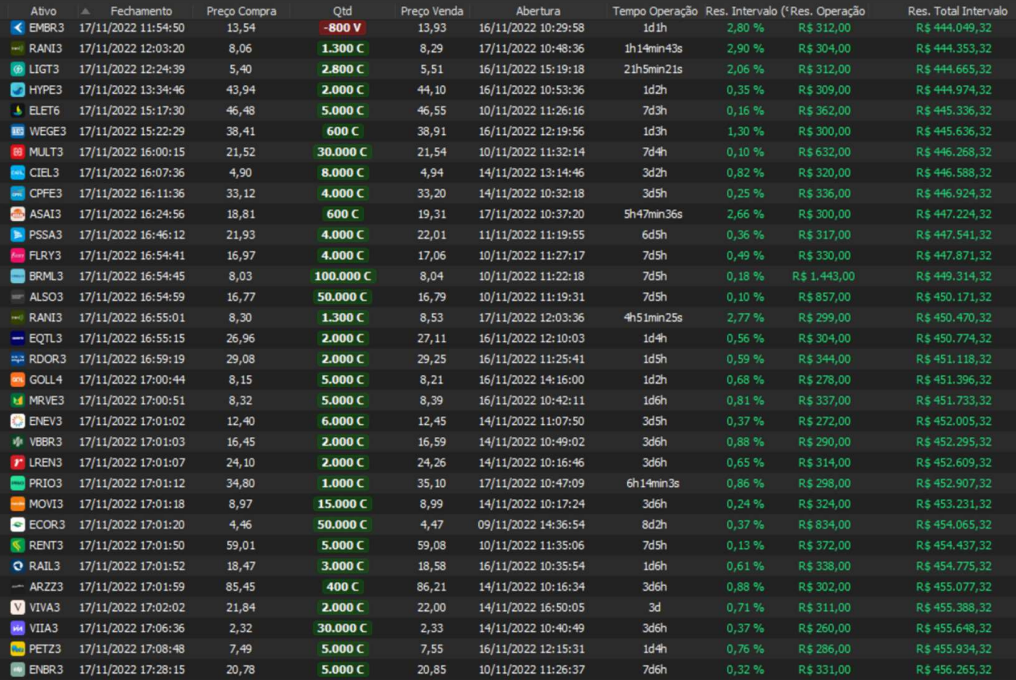Click the GOLL4 orange logo icon

click(x=17, y=380)
